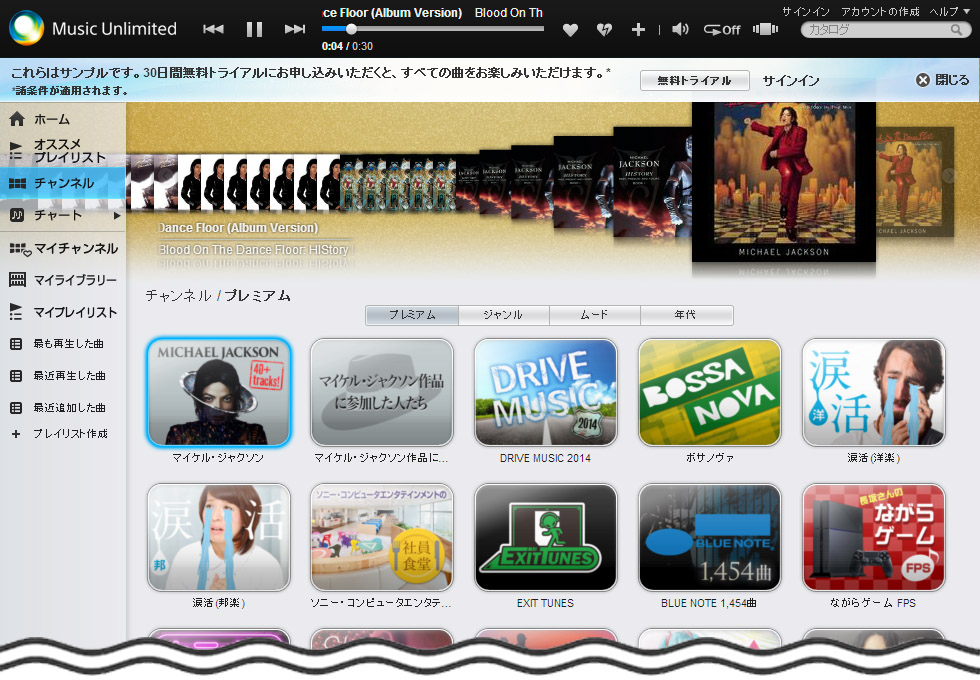
Task: Click チャンネル breadcrumb link
Action: 179,296
